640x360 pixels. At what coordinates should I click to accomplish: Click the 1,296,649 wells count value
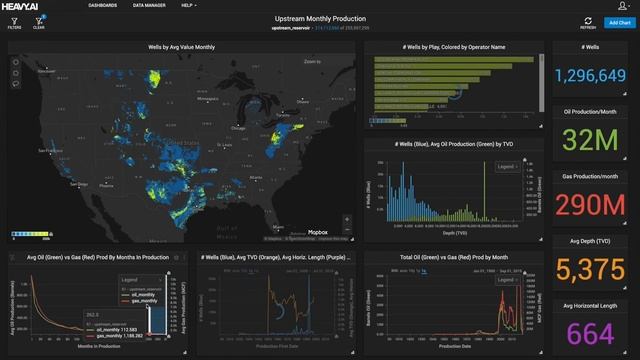pyautogui.click(x=590, y=76)
